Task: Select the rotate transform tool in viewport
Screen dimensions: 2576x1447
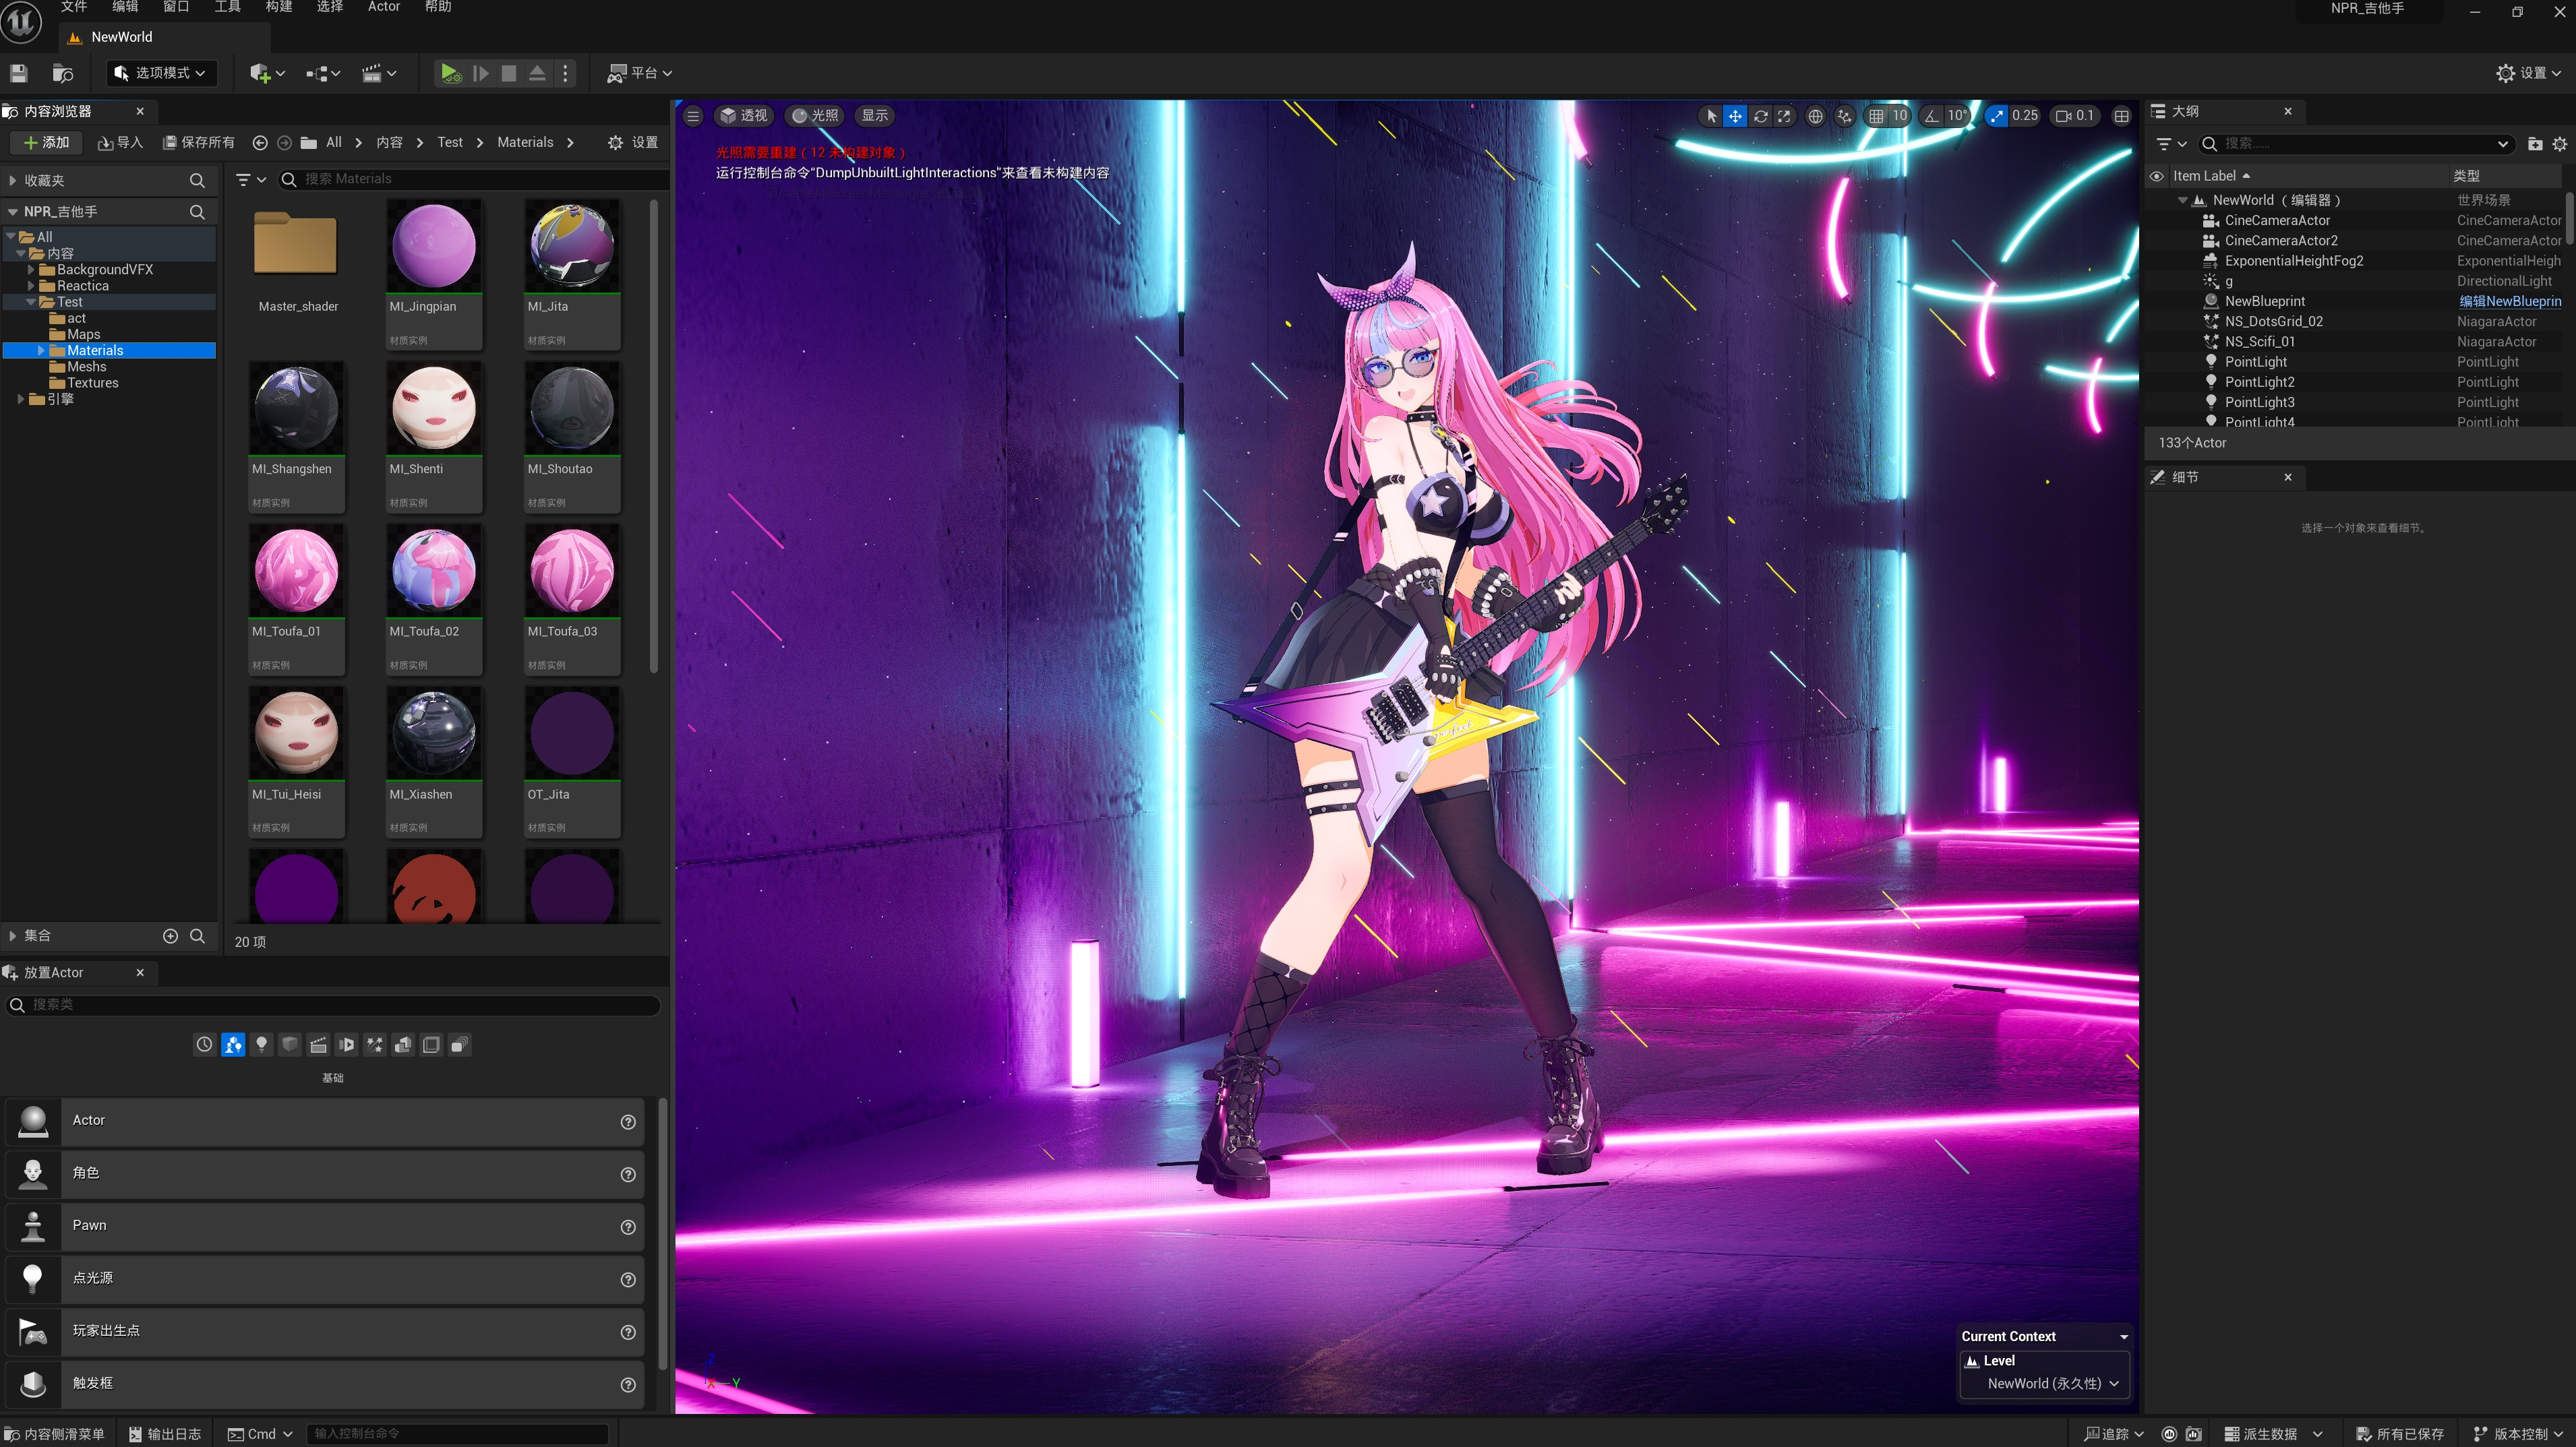Action: 1760,116
